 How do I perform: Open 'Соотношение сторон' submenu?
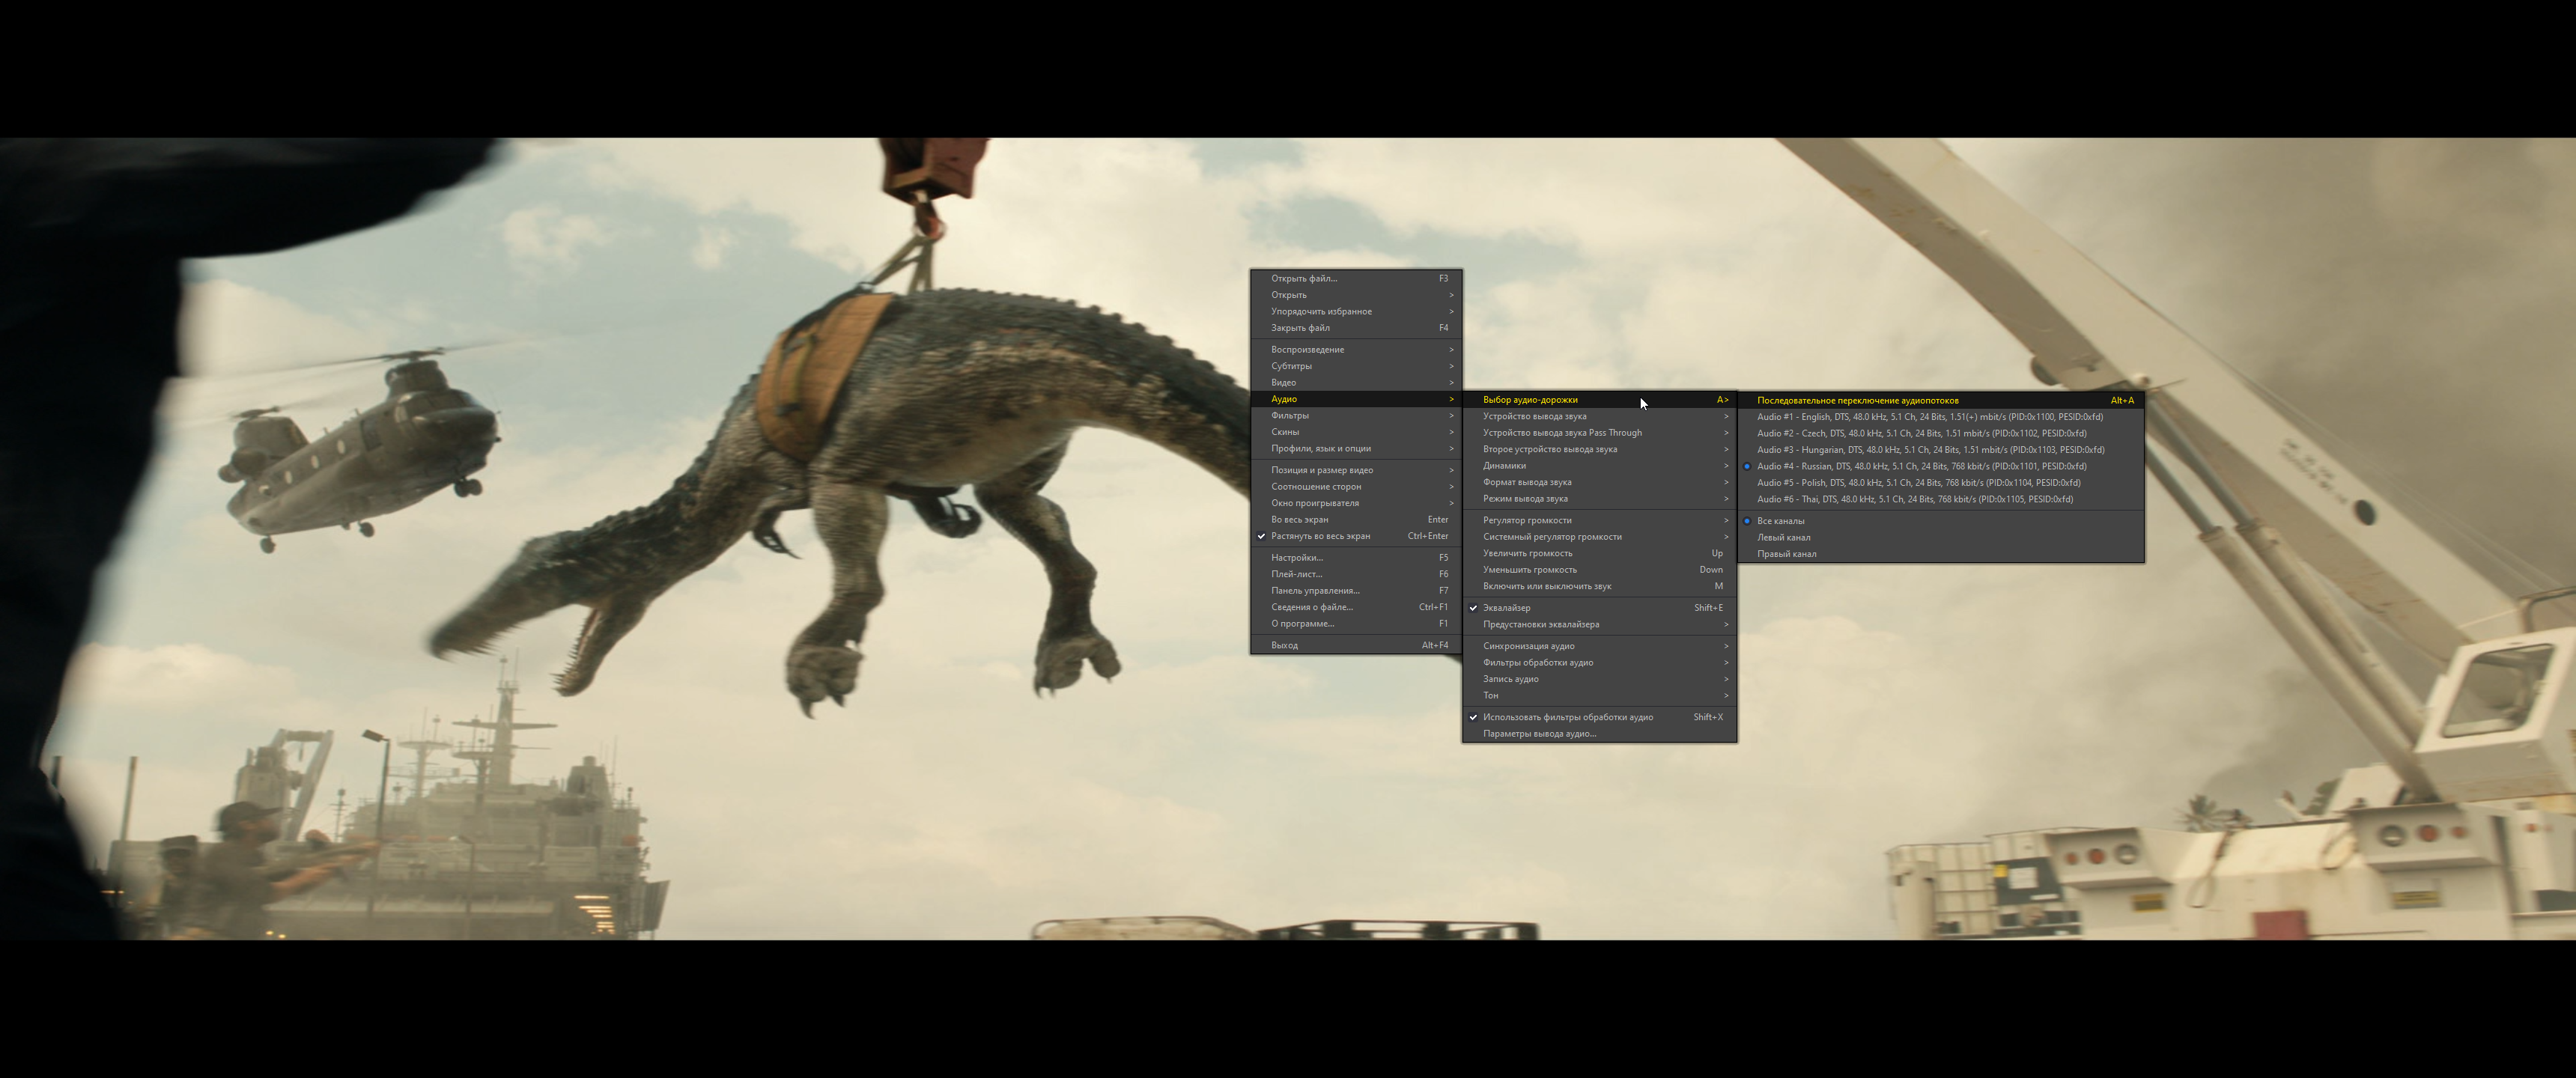(x=1356, y=486)
